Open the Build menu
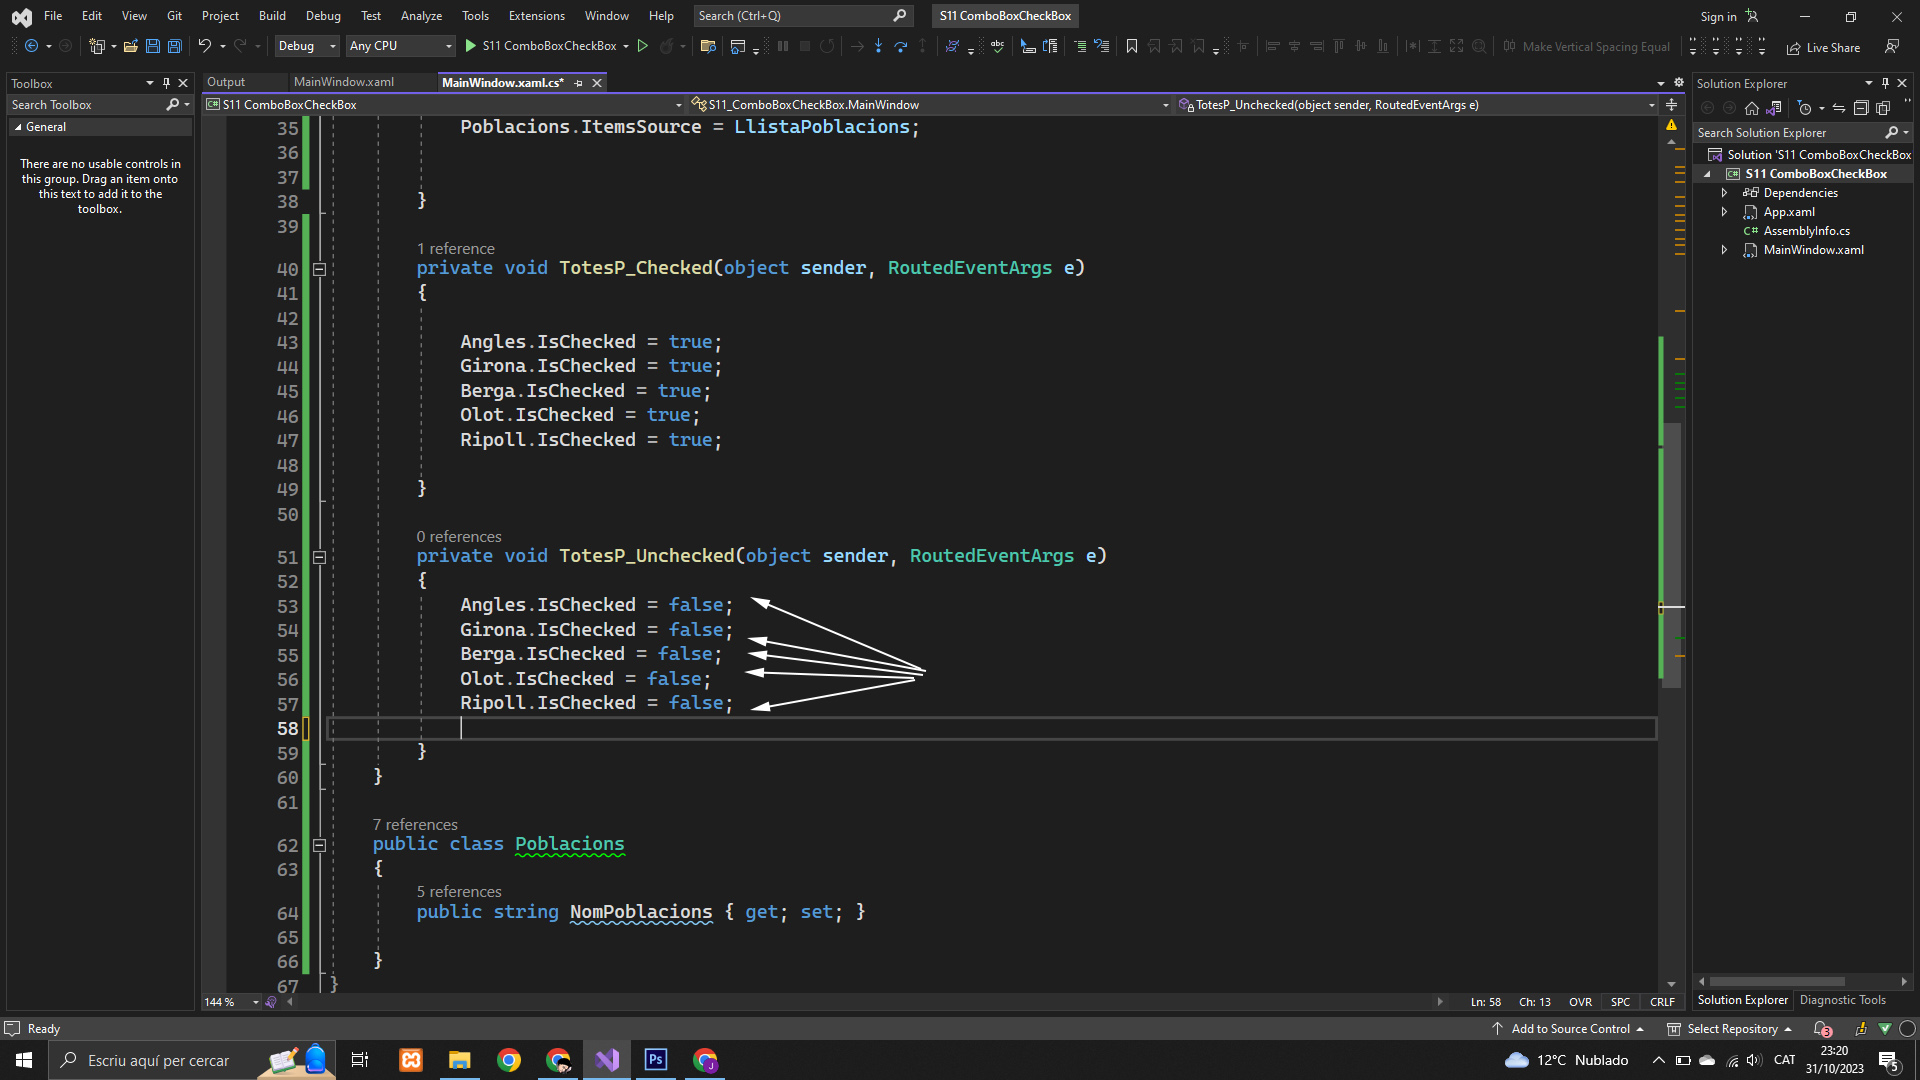This screenshot has width=1920, height=1080. pos(272,16)
